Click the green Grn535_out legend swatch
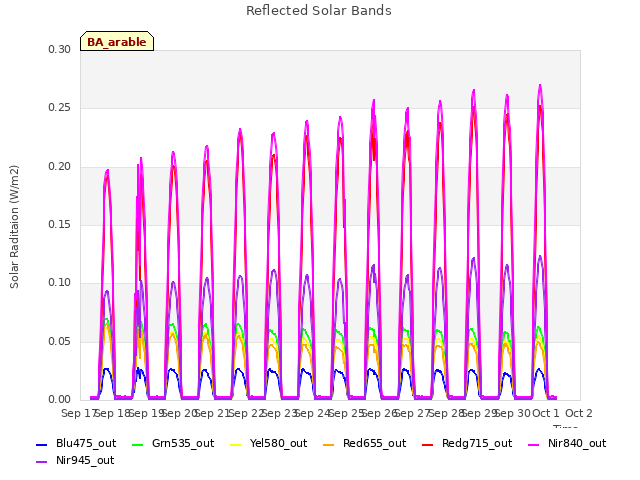The height and width of the screenshot is (480, 640). pos(138,444)
